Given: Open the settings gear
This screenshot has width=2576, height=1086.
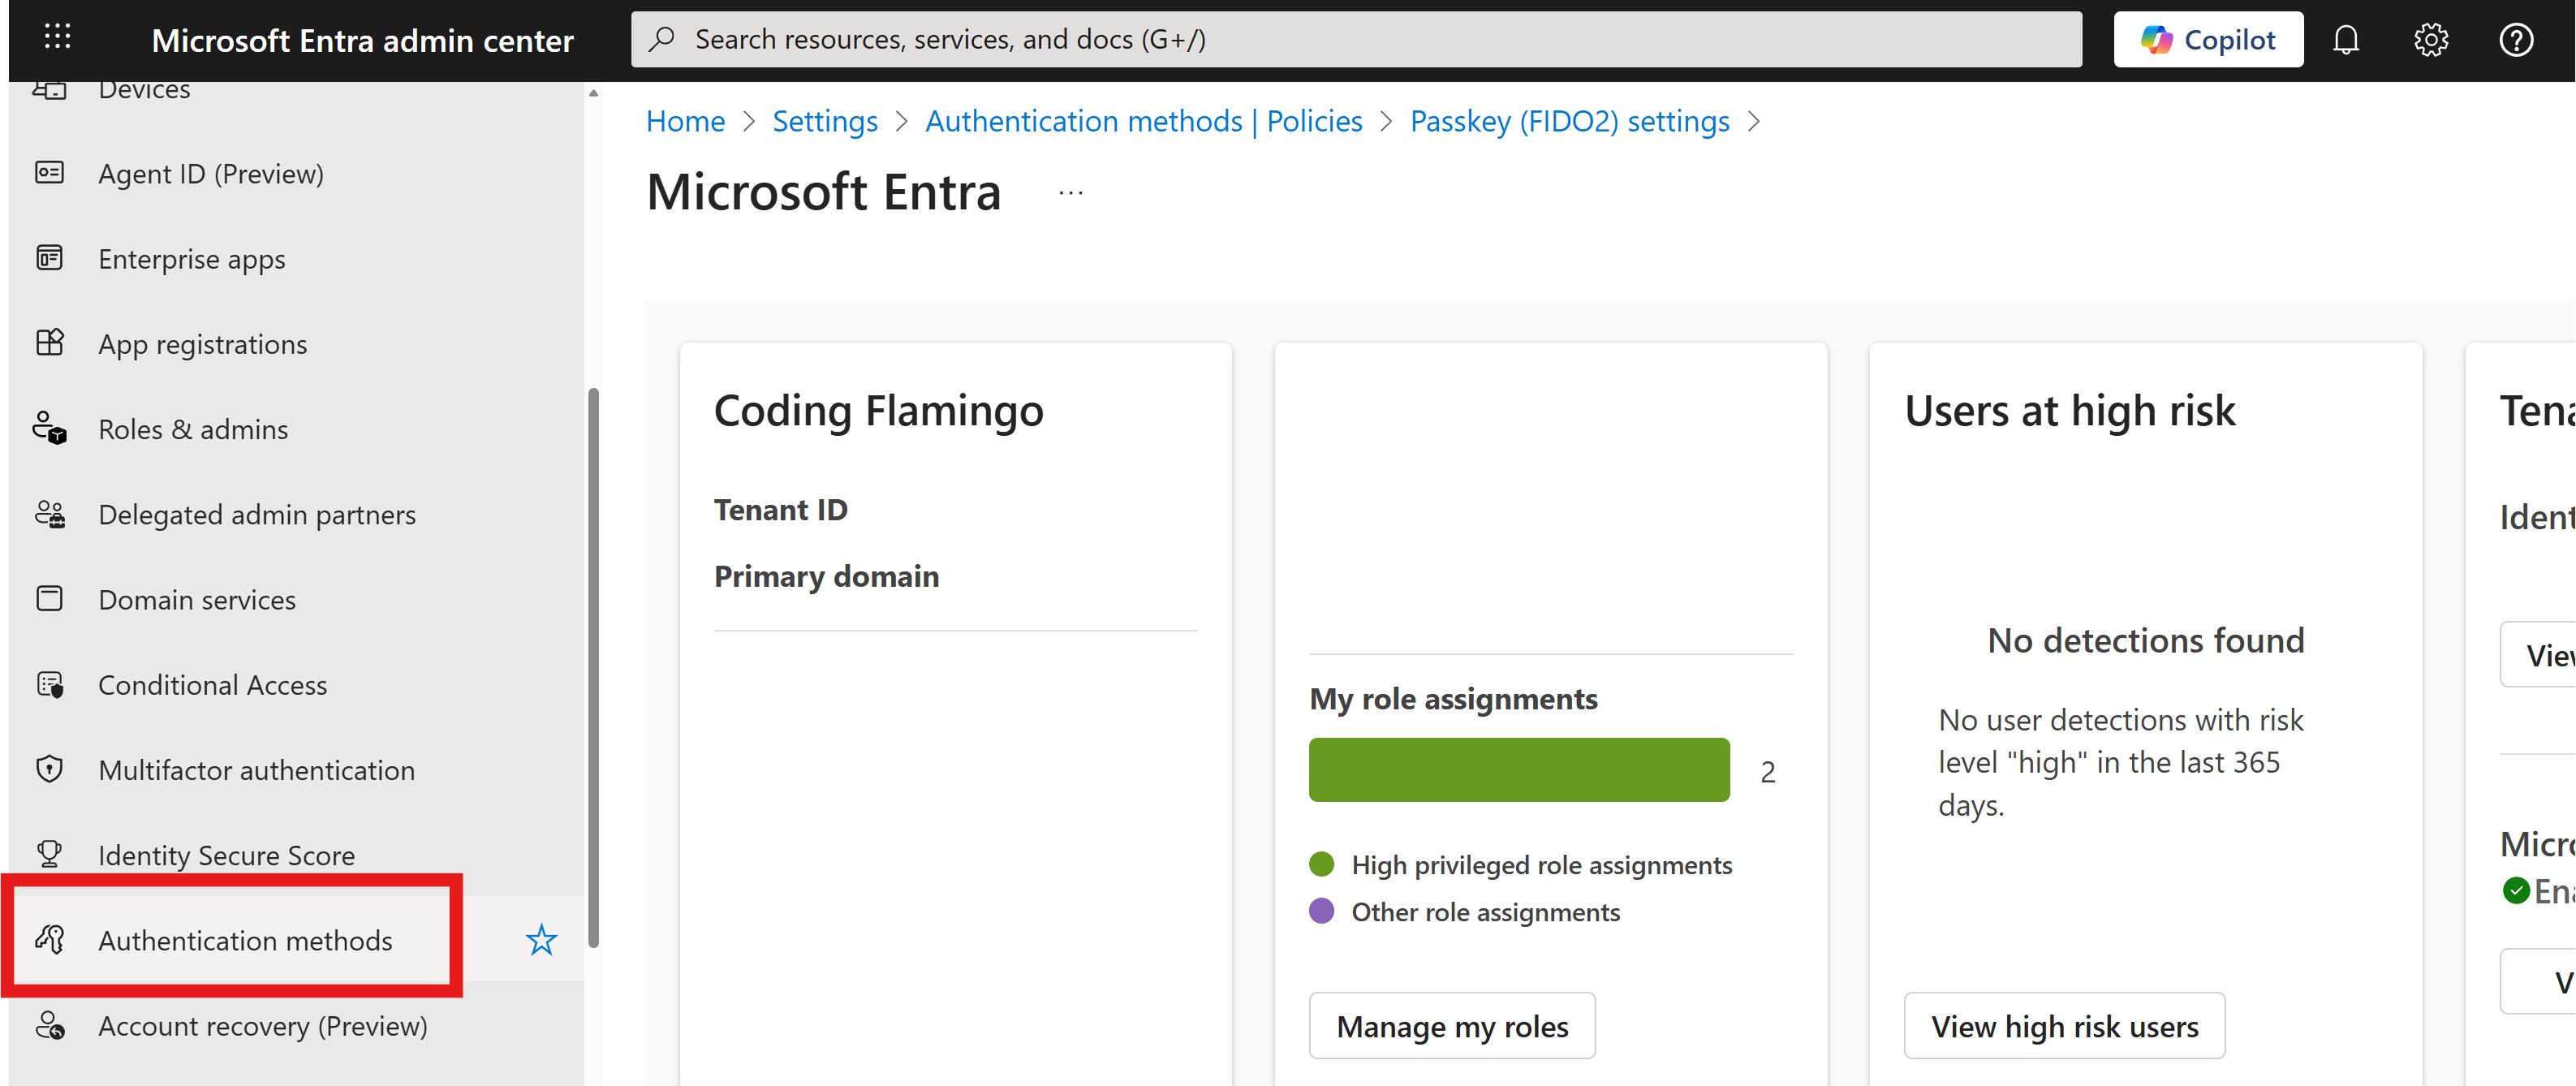Looking at the screenshot, I should [2430, 40].
